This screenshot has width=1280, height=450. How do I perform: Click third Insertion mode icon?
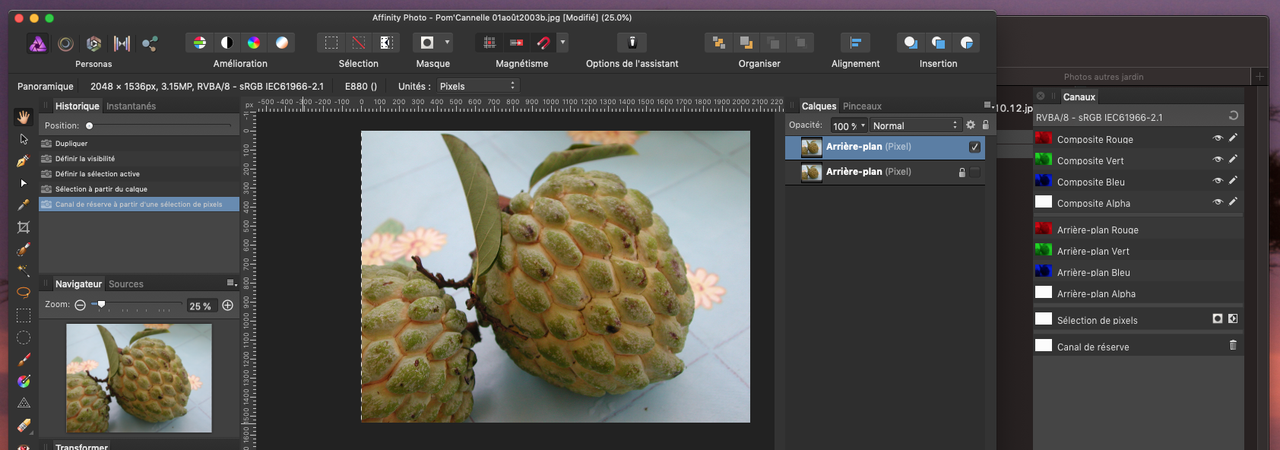[966, 43]
